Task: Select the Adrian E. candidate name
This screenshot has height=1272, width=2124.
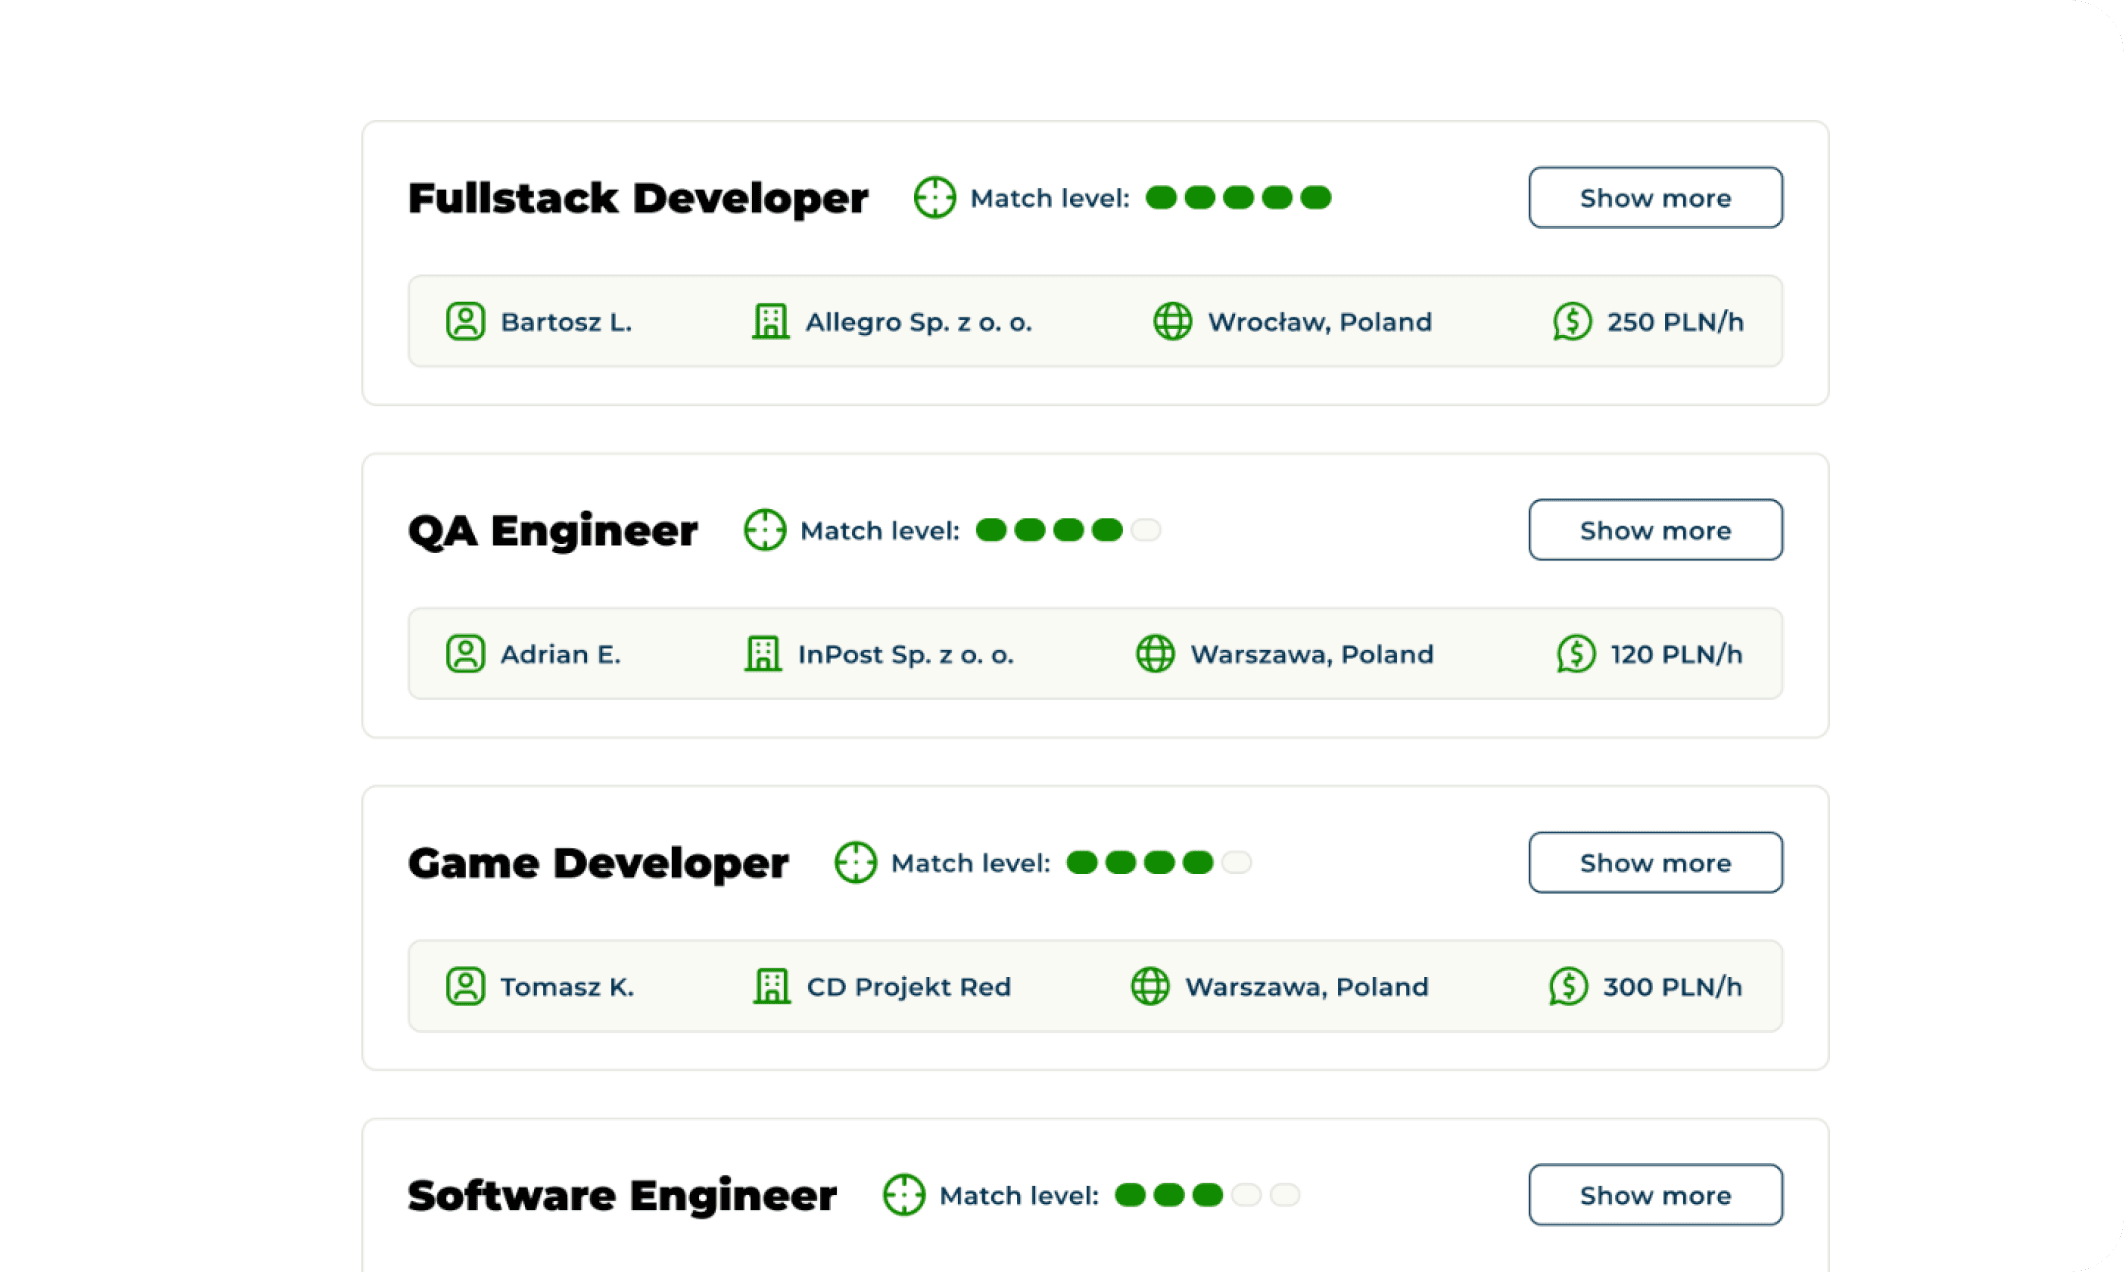Action: (x=560, y=655)
